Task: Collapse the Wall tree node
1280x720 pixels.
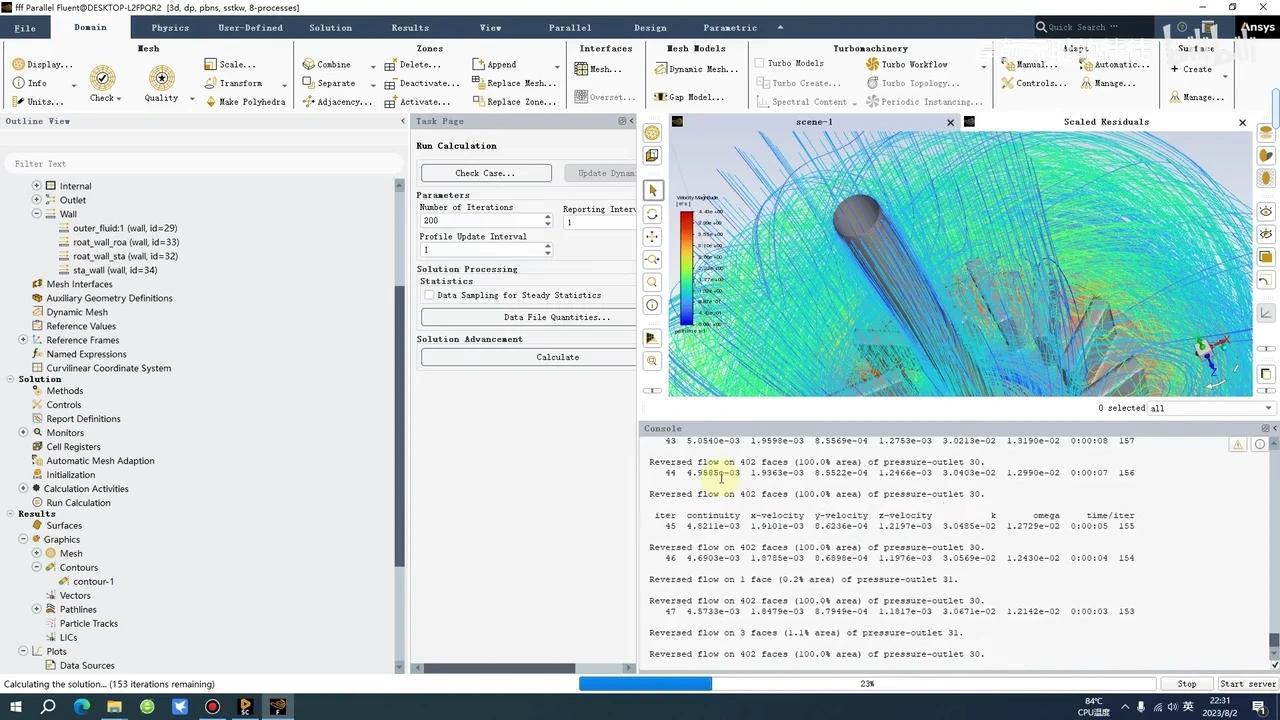Action: click(37, 214)
